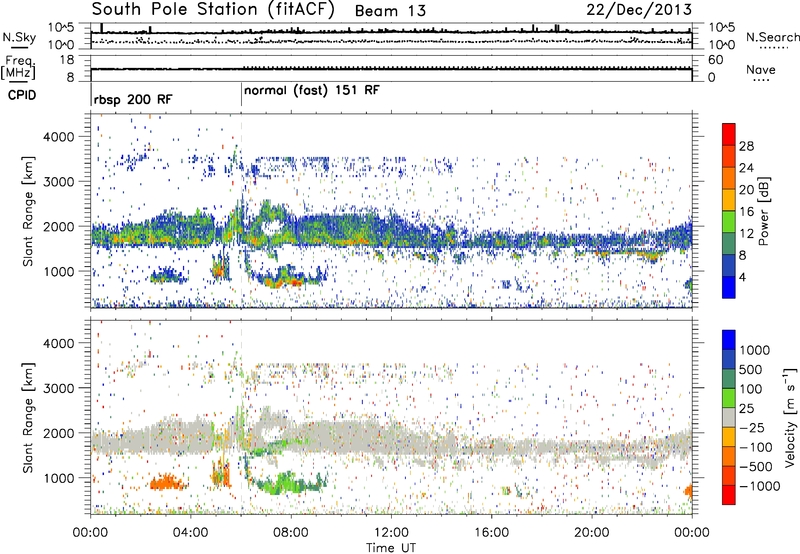Click the 'Velocity [m s⁻¹]' colorbar title

click(790, 417)
